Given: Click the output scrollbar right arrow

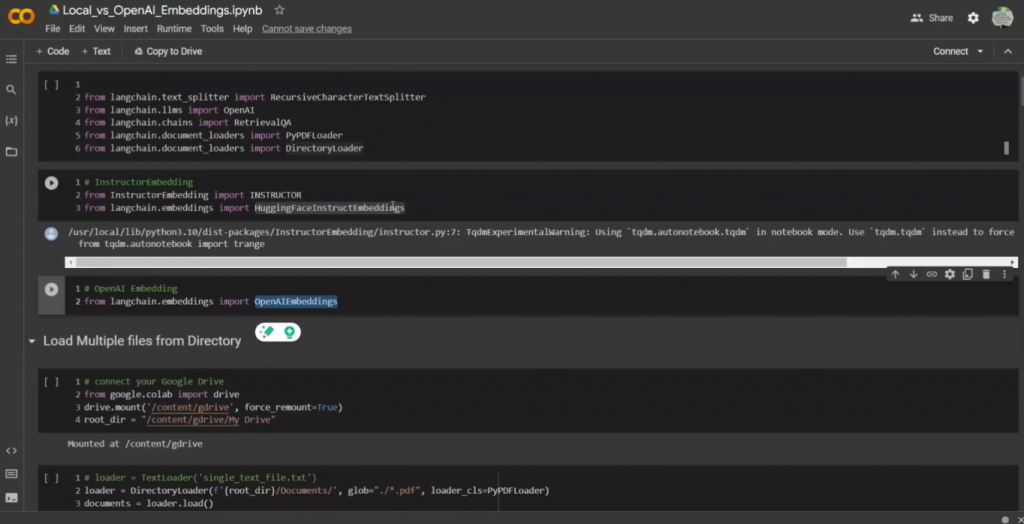Looking at the screenshot, I should click(x=1013, y=262).
